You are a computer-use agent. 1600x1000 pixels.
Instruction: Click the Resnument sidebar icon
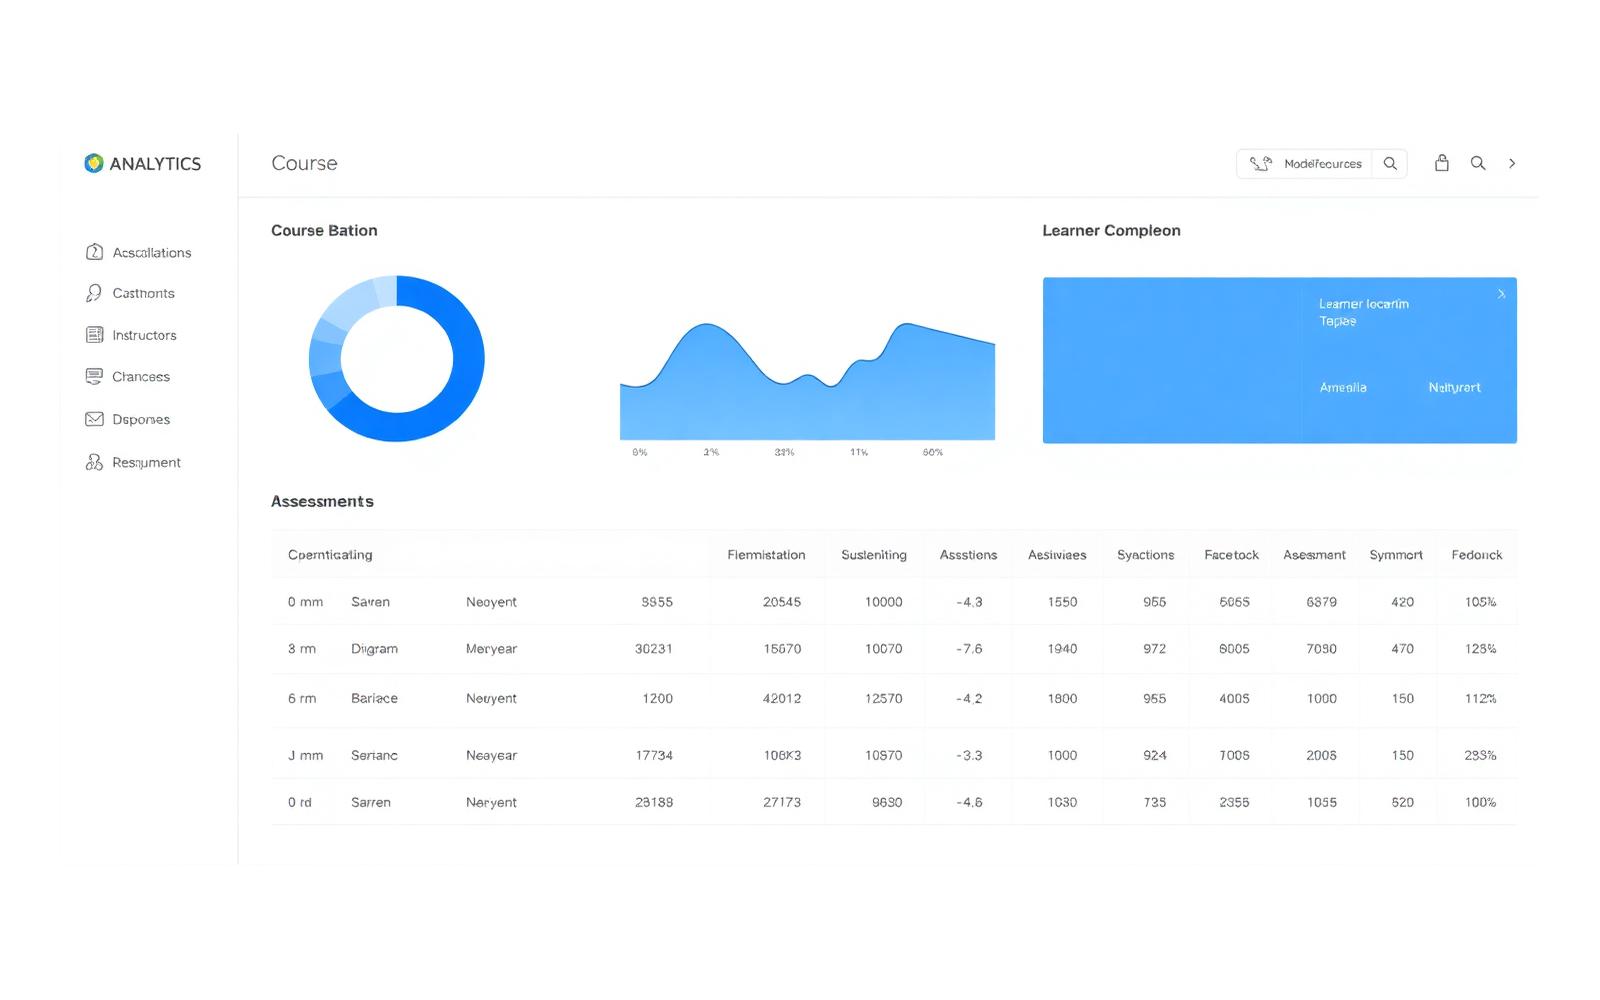click(x=94, y=462)
